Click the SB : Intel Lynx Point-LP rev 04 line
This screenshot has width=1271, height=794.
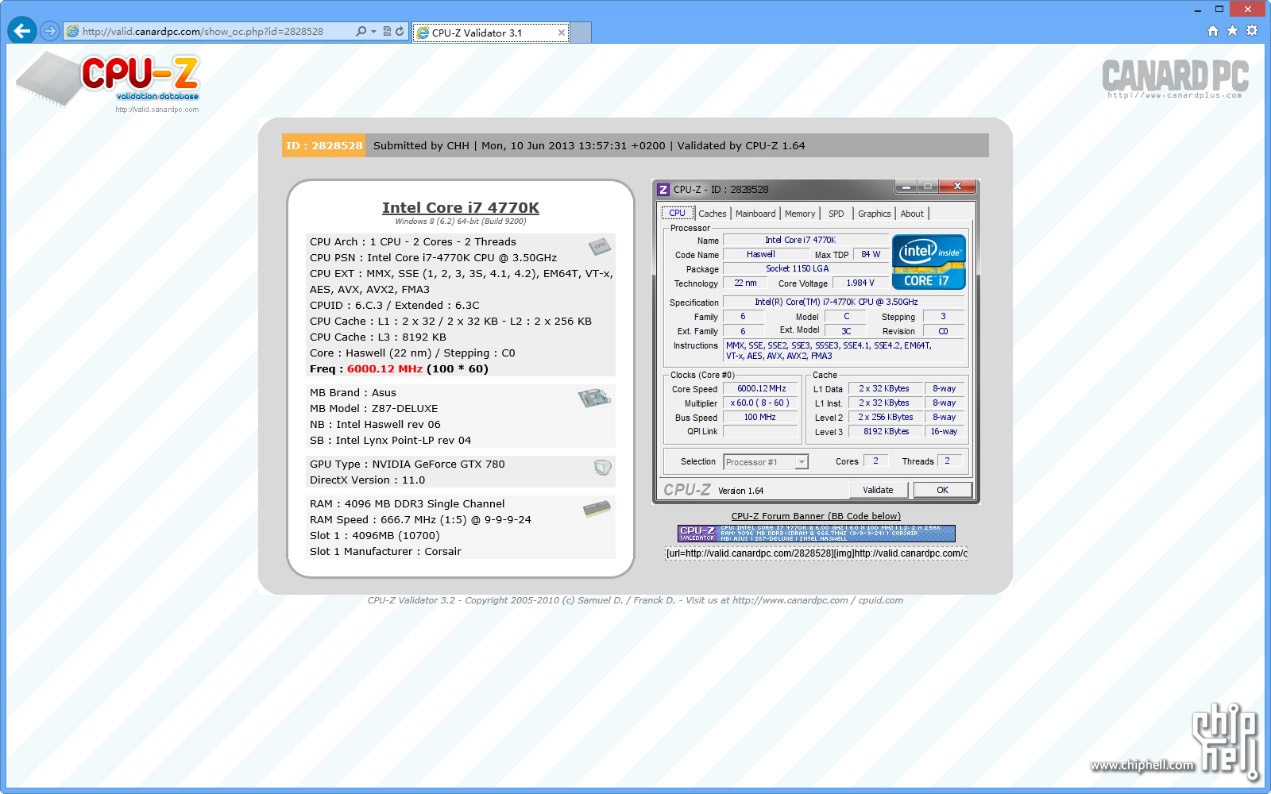coord(390,440)
